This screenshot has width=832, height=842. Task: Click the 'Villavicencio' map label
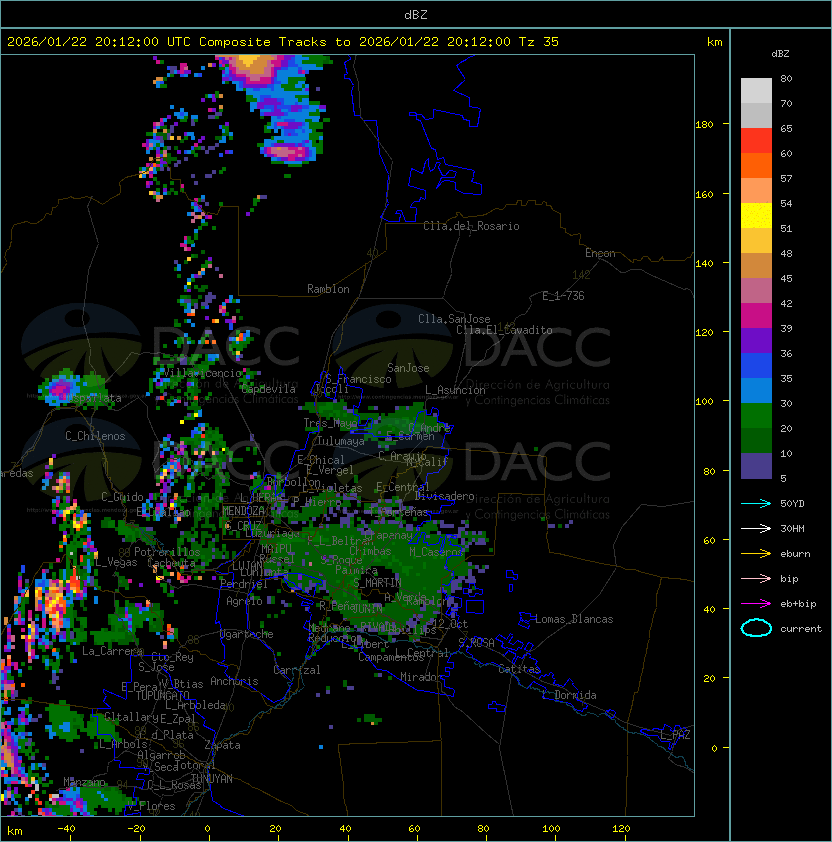[x=202, y=373]
